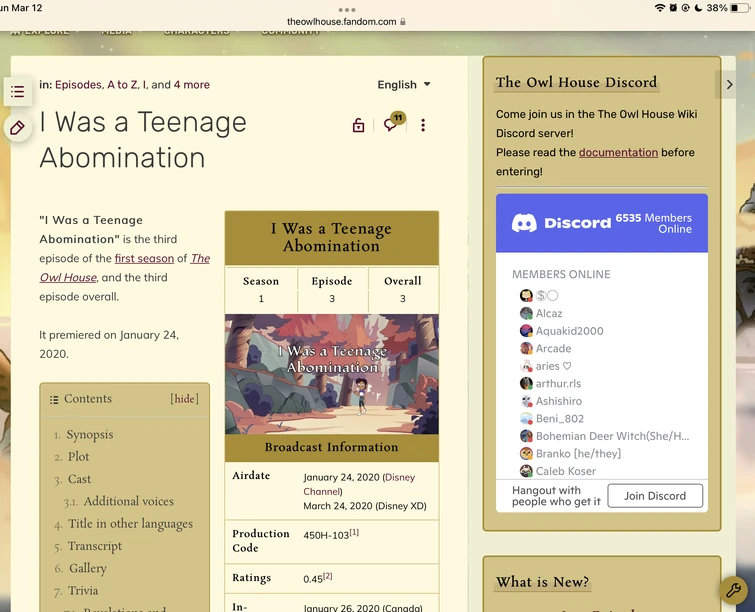Open the three-dot more actions menu
This screenshot has height=612, width=755.
(423, 125)
